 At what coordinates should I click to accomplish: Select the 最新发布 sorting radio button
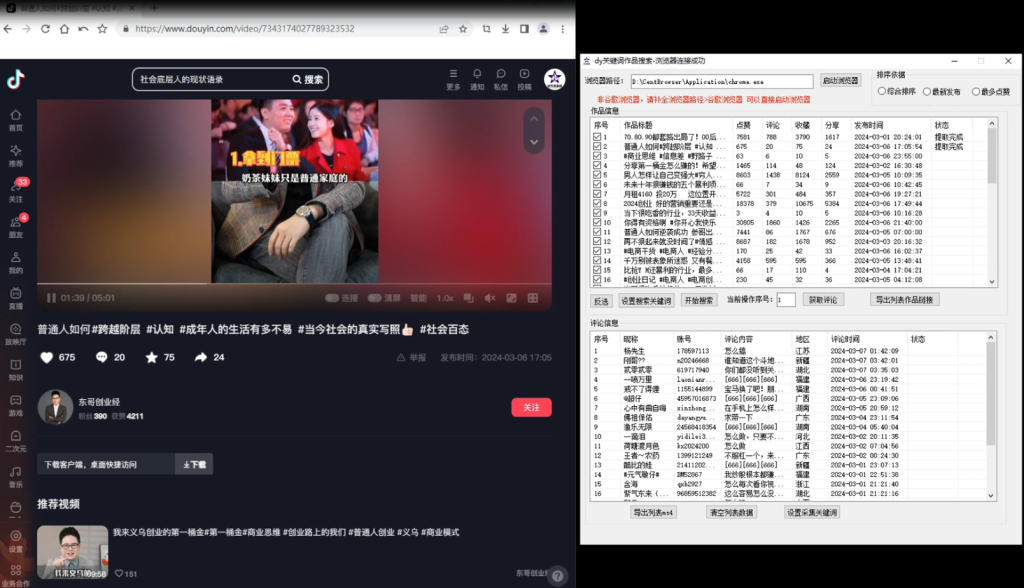(x=927, y=92)
